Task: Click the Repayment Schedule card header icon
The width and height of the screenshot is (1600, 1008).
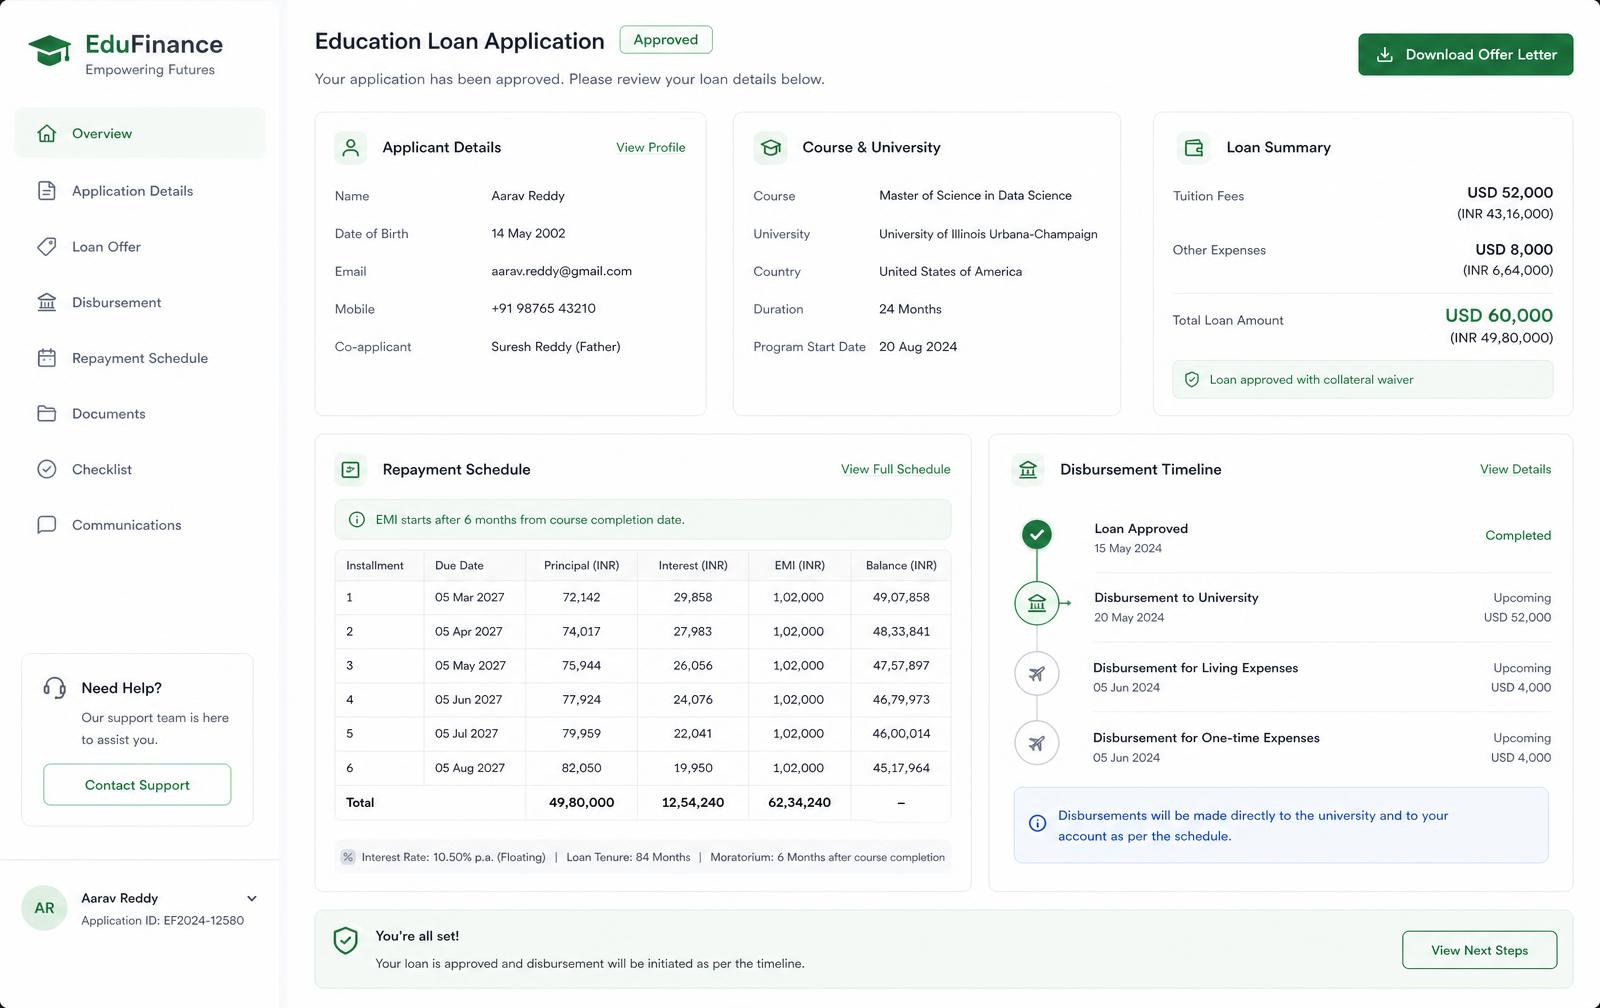Action: pyautogui.click(x=351, y=469)
